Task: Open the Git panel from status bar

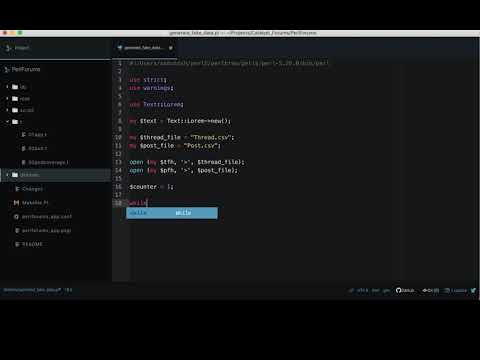Action: tap(431, 290)
